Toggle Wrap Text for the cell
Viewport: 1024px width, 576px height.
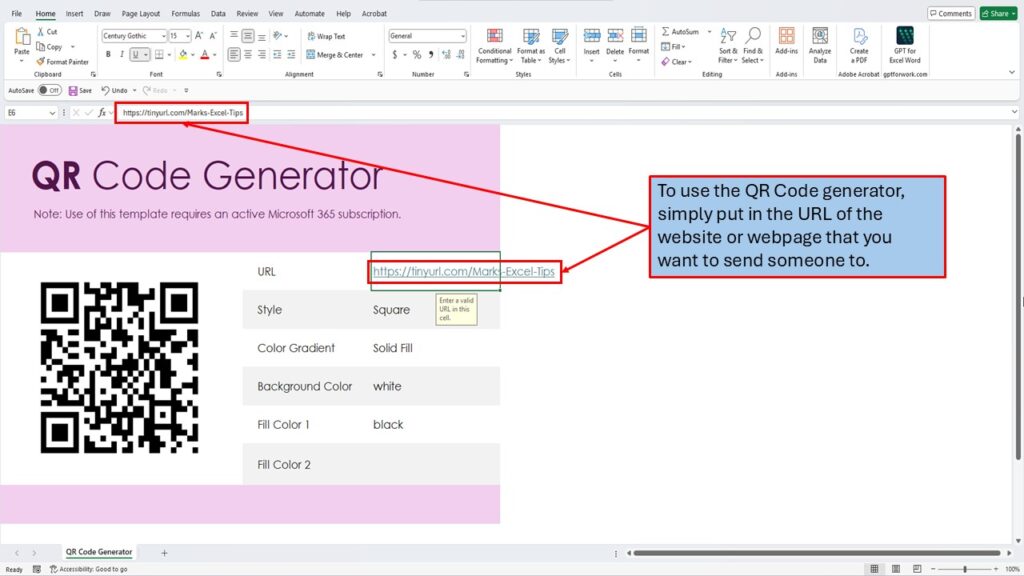326,36
